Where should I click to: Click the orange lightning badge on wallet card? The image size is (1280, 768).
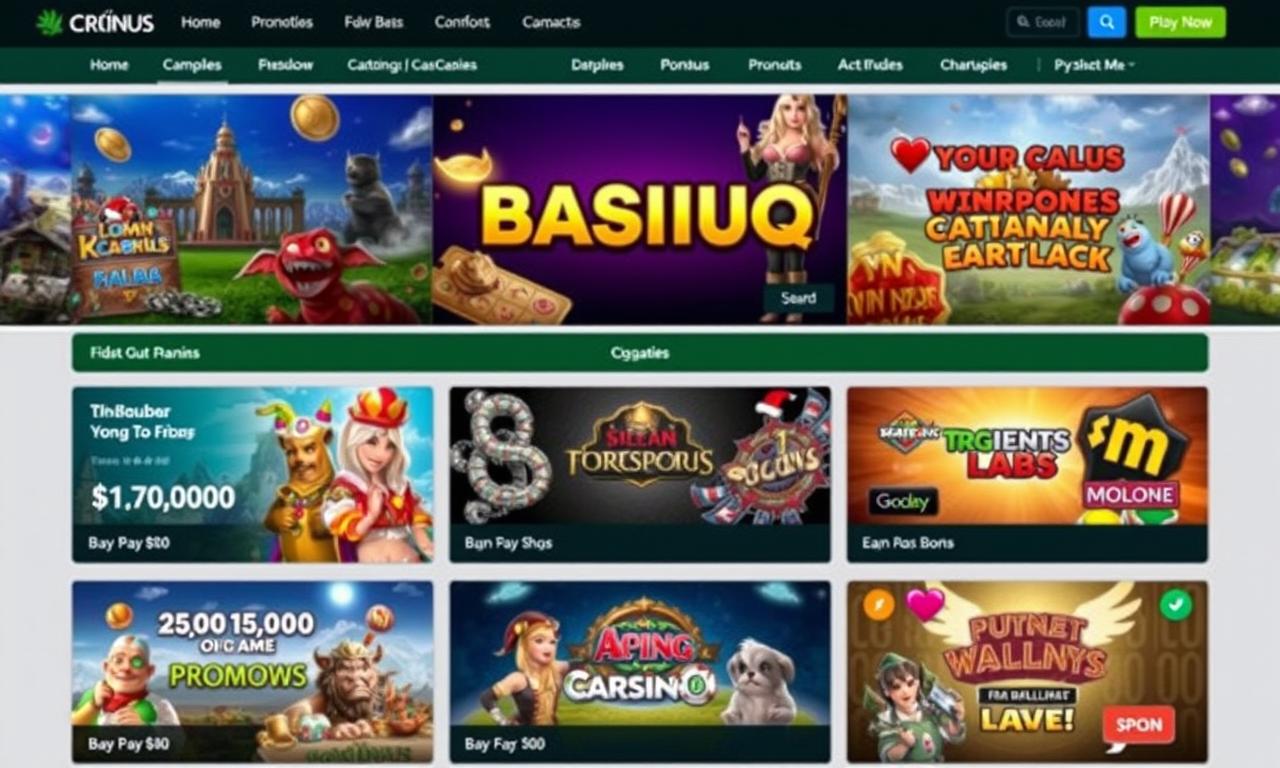[x=878, y=604]
